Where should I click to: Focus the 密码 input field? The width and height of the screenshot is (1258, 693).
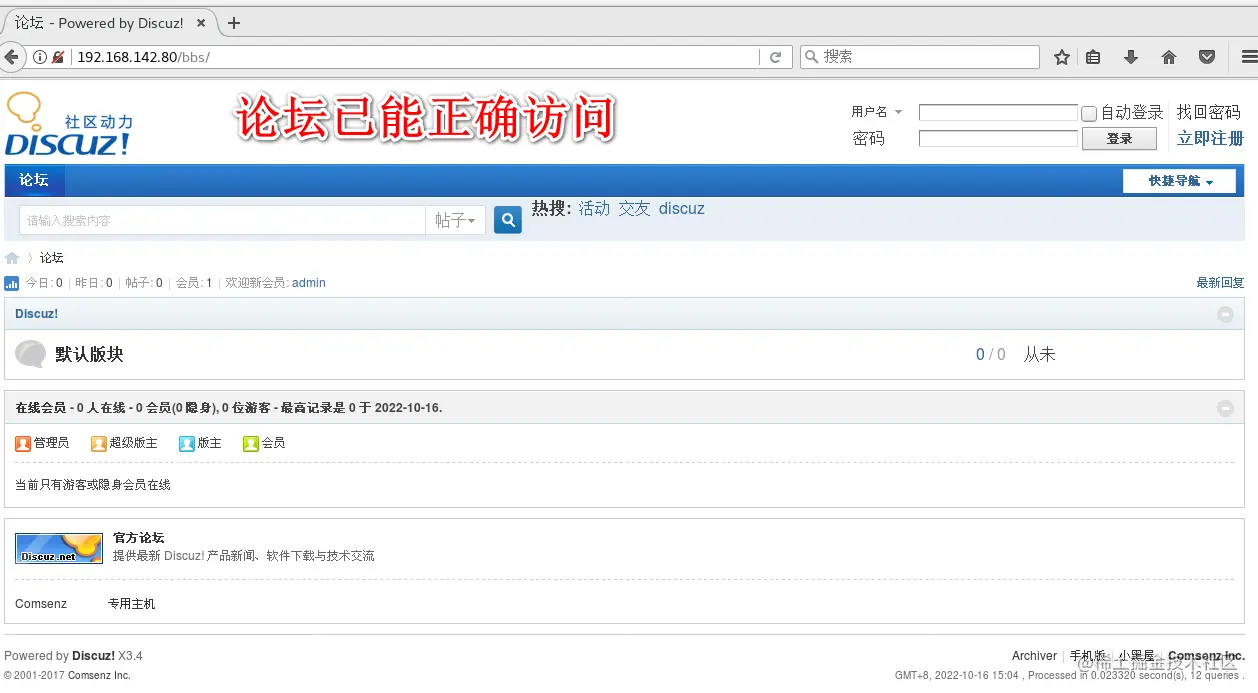click(x=998, y=138)
